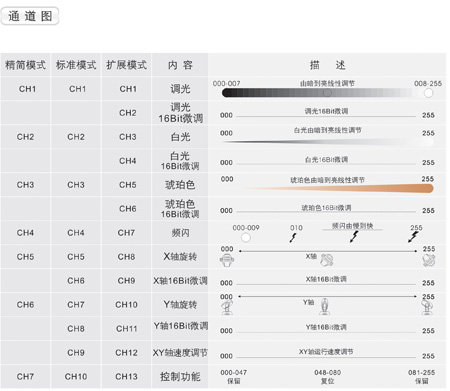Click the 频闪 content cell

[x=180, y=233]
